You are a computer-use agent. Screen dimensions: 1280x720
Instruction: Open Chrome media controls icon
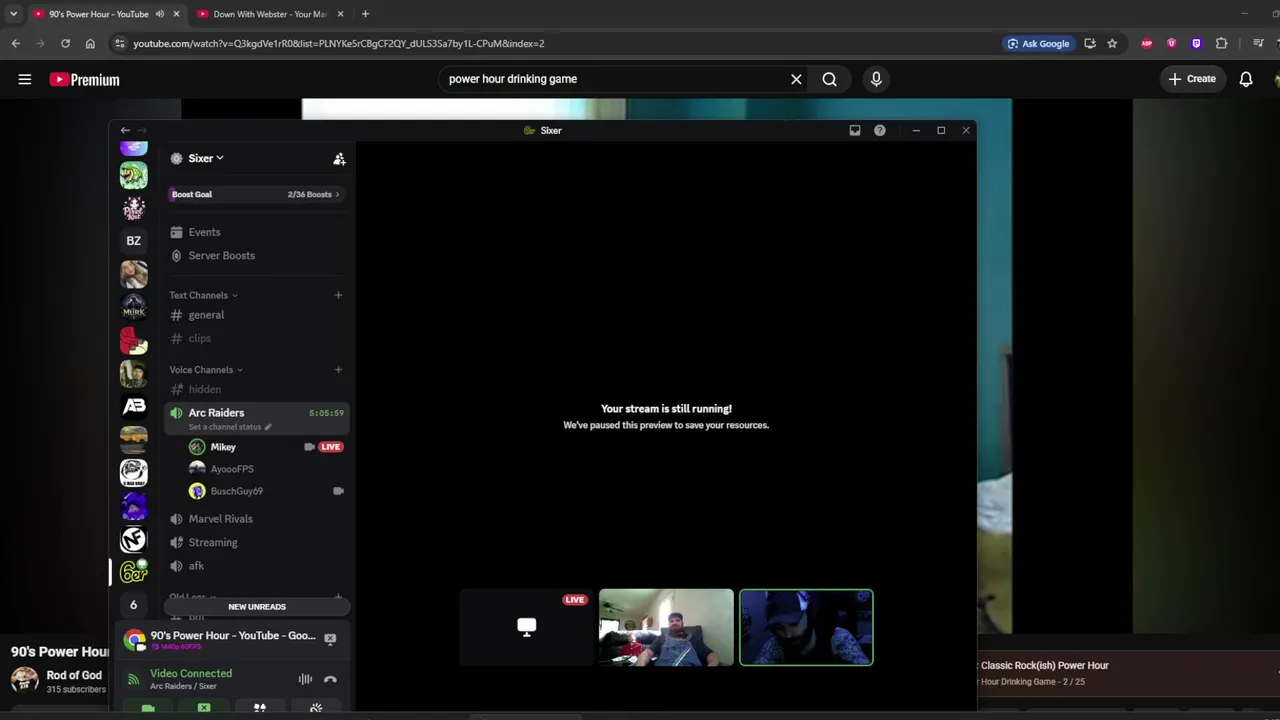point(1258,43)
